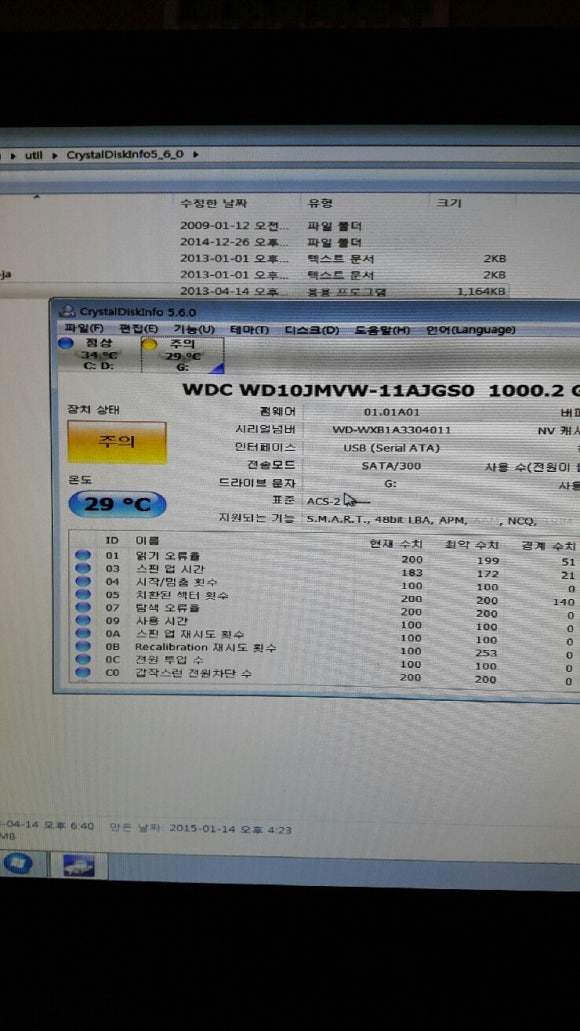This screenshot has width=580, height=1031.
Task: Click the blue circle icon on the 정상 disk tab
Action: pos(65,343)
